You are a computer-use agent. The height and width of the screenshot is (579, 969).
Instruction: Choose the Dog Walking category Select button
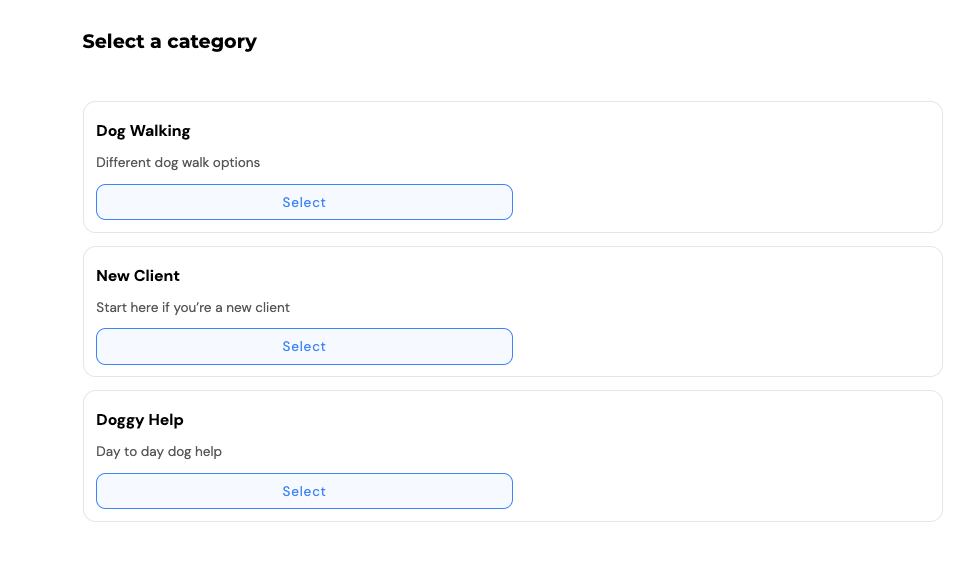304,202
